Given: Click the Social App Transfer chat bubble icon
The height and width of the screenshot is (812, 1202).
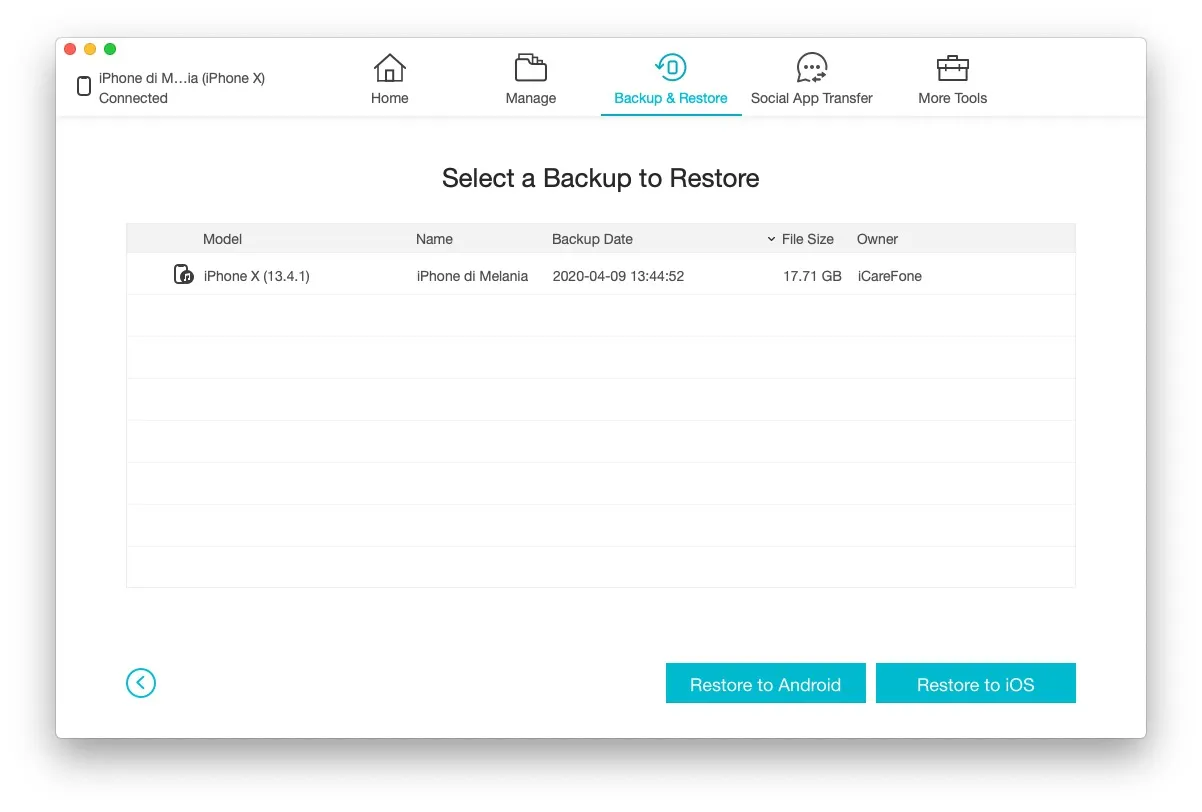Looking at the screenshot, I should tap(812, 65).
